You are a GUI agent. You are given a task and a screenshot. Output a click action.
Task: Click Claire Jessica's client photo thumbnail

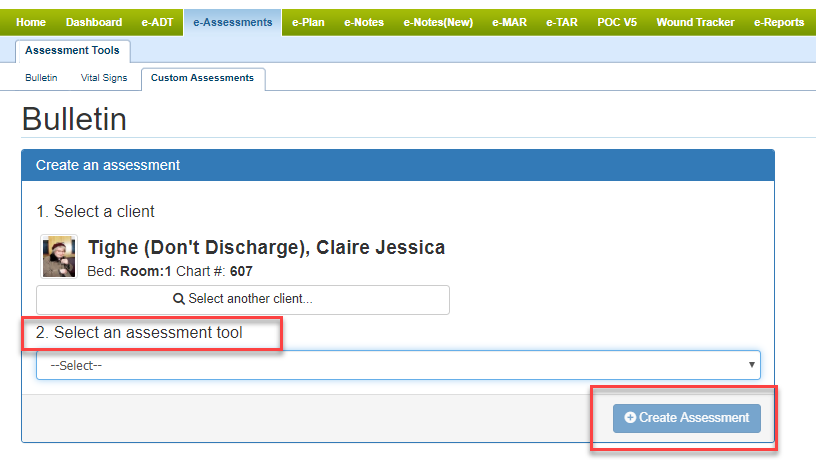(58, 257)
